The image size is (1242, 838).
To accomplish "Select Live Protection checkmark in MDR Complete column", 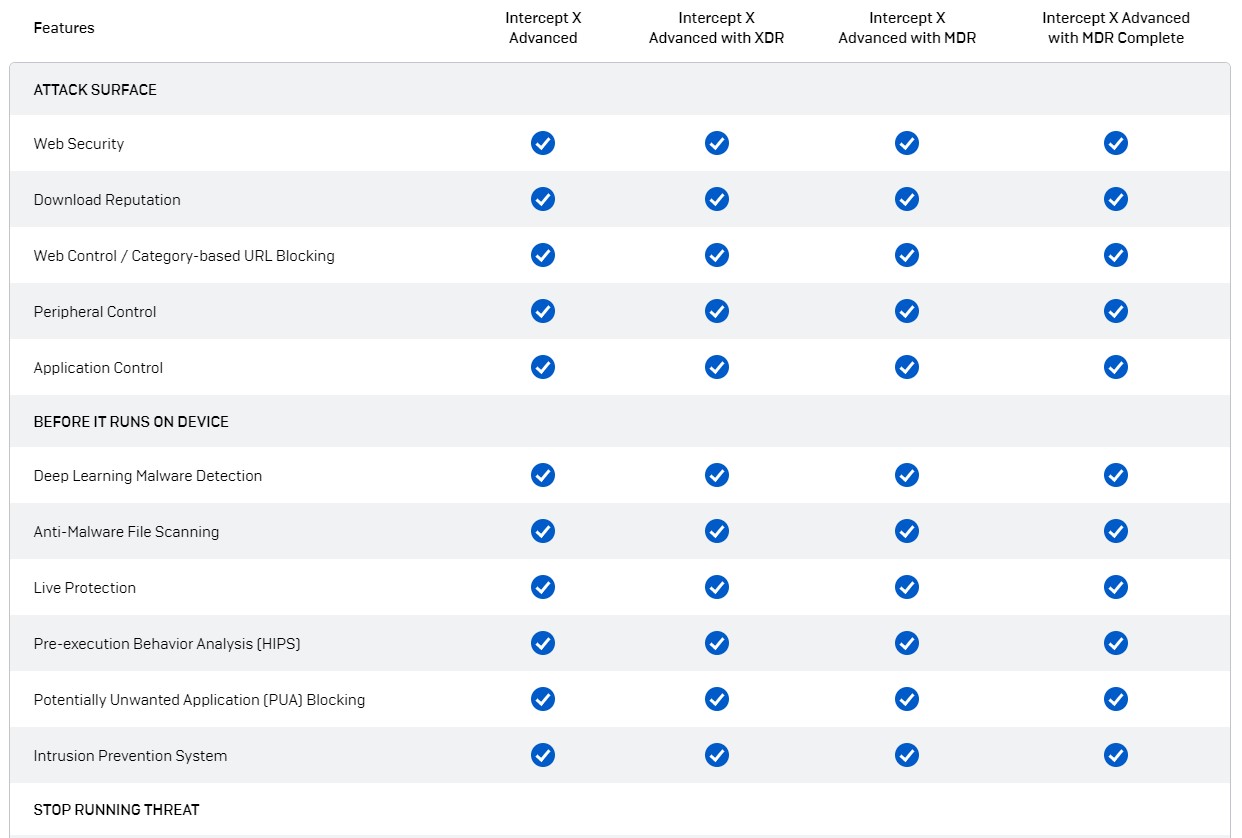I will (1116, 587).
